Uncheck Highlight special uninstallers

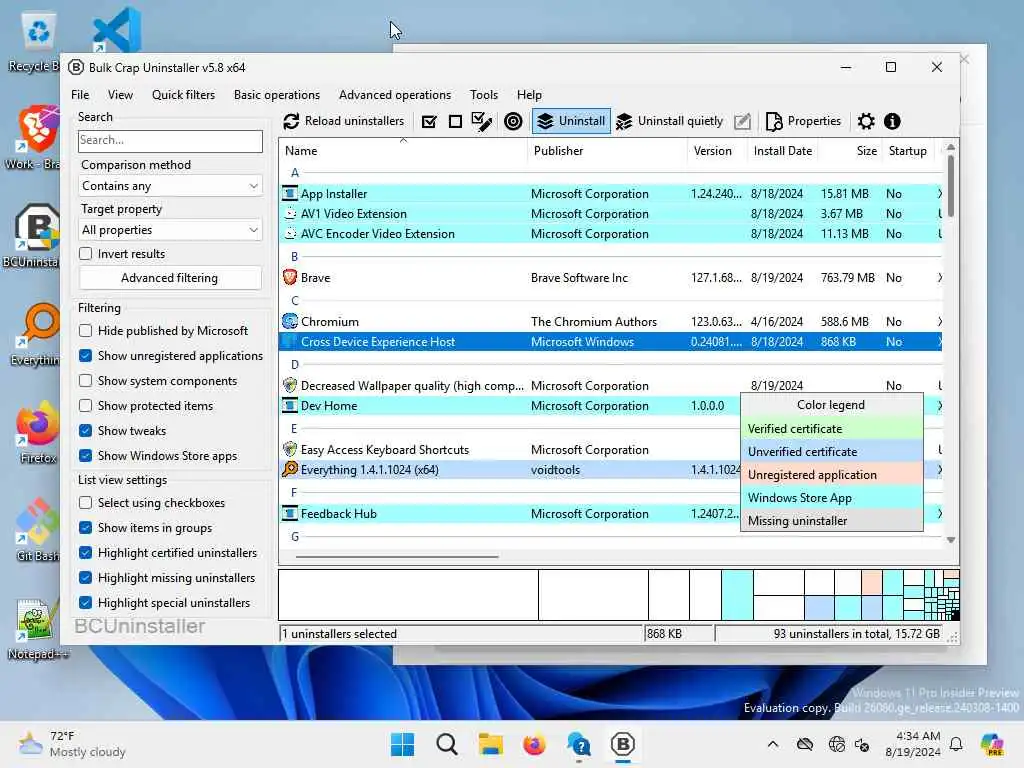86,603
